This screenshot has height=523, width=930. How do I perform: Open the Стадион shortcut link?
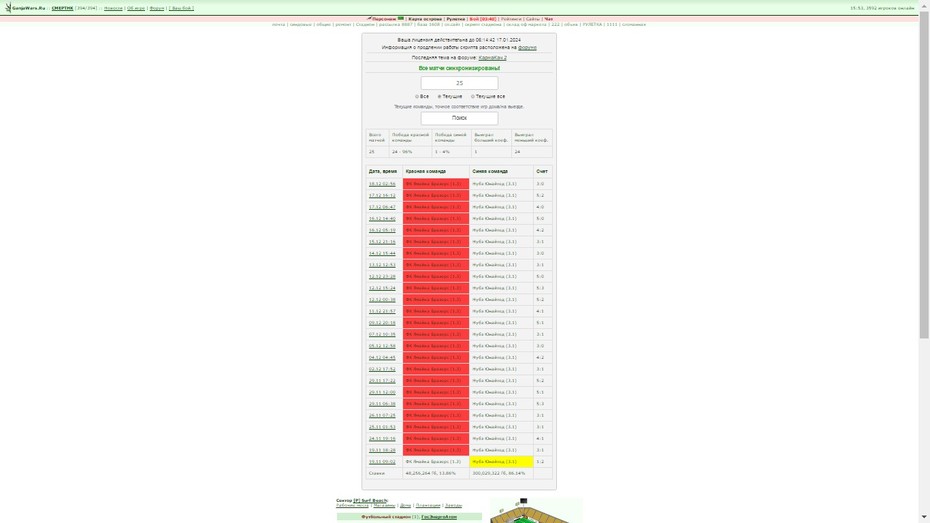365,25
